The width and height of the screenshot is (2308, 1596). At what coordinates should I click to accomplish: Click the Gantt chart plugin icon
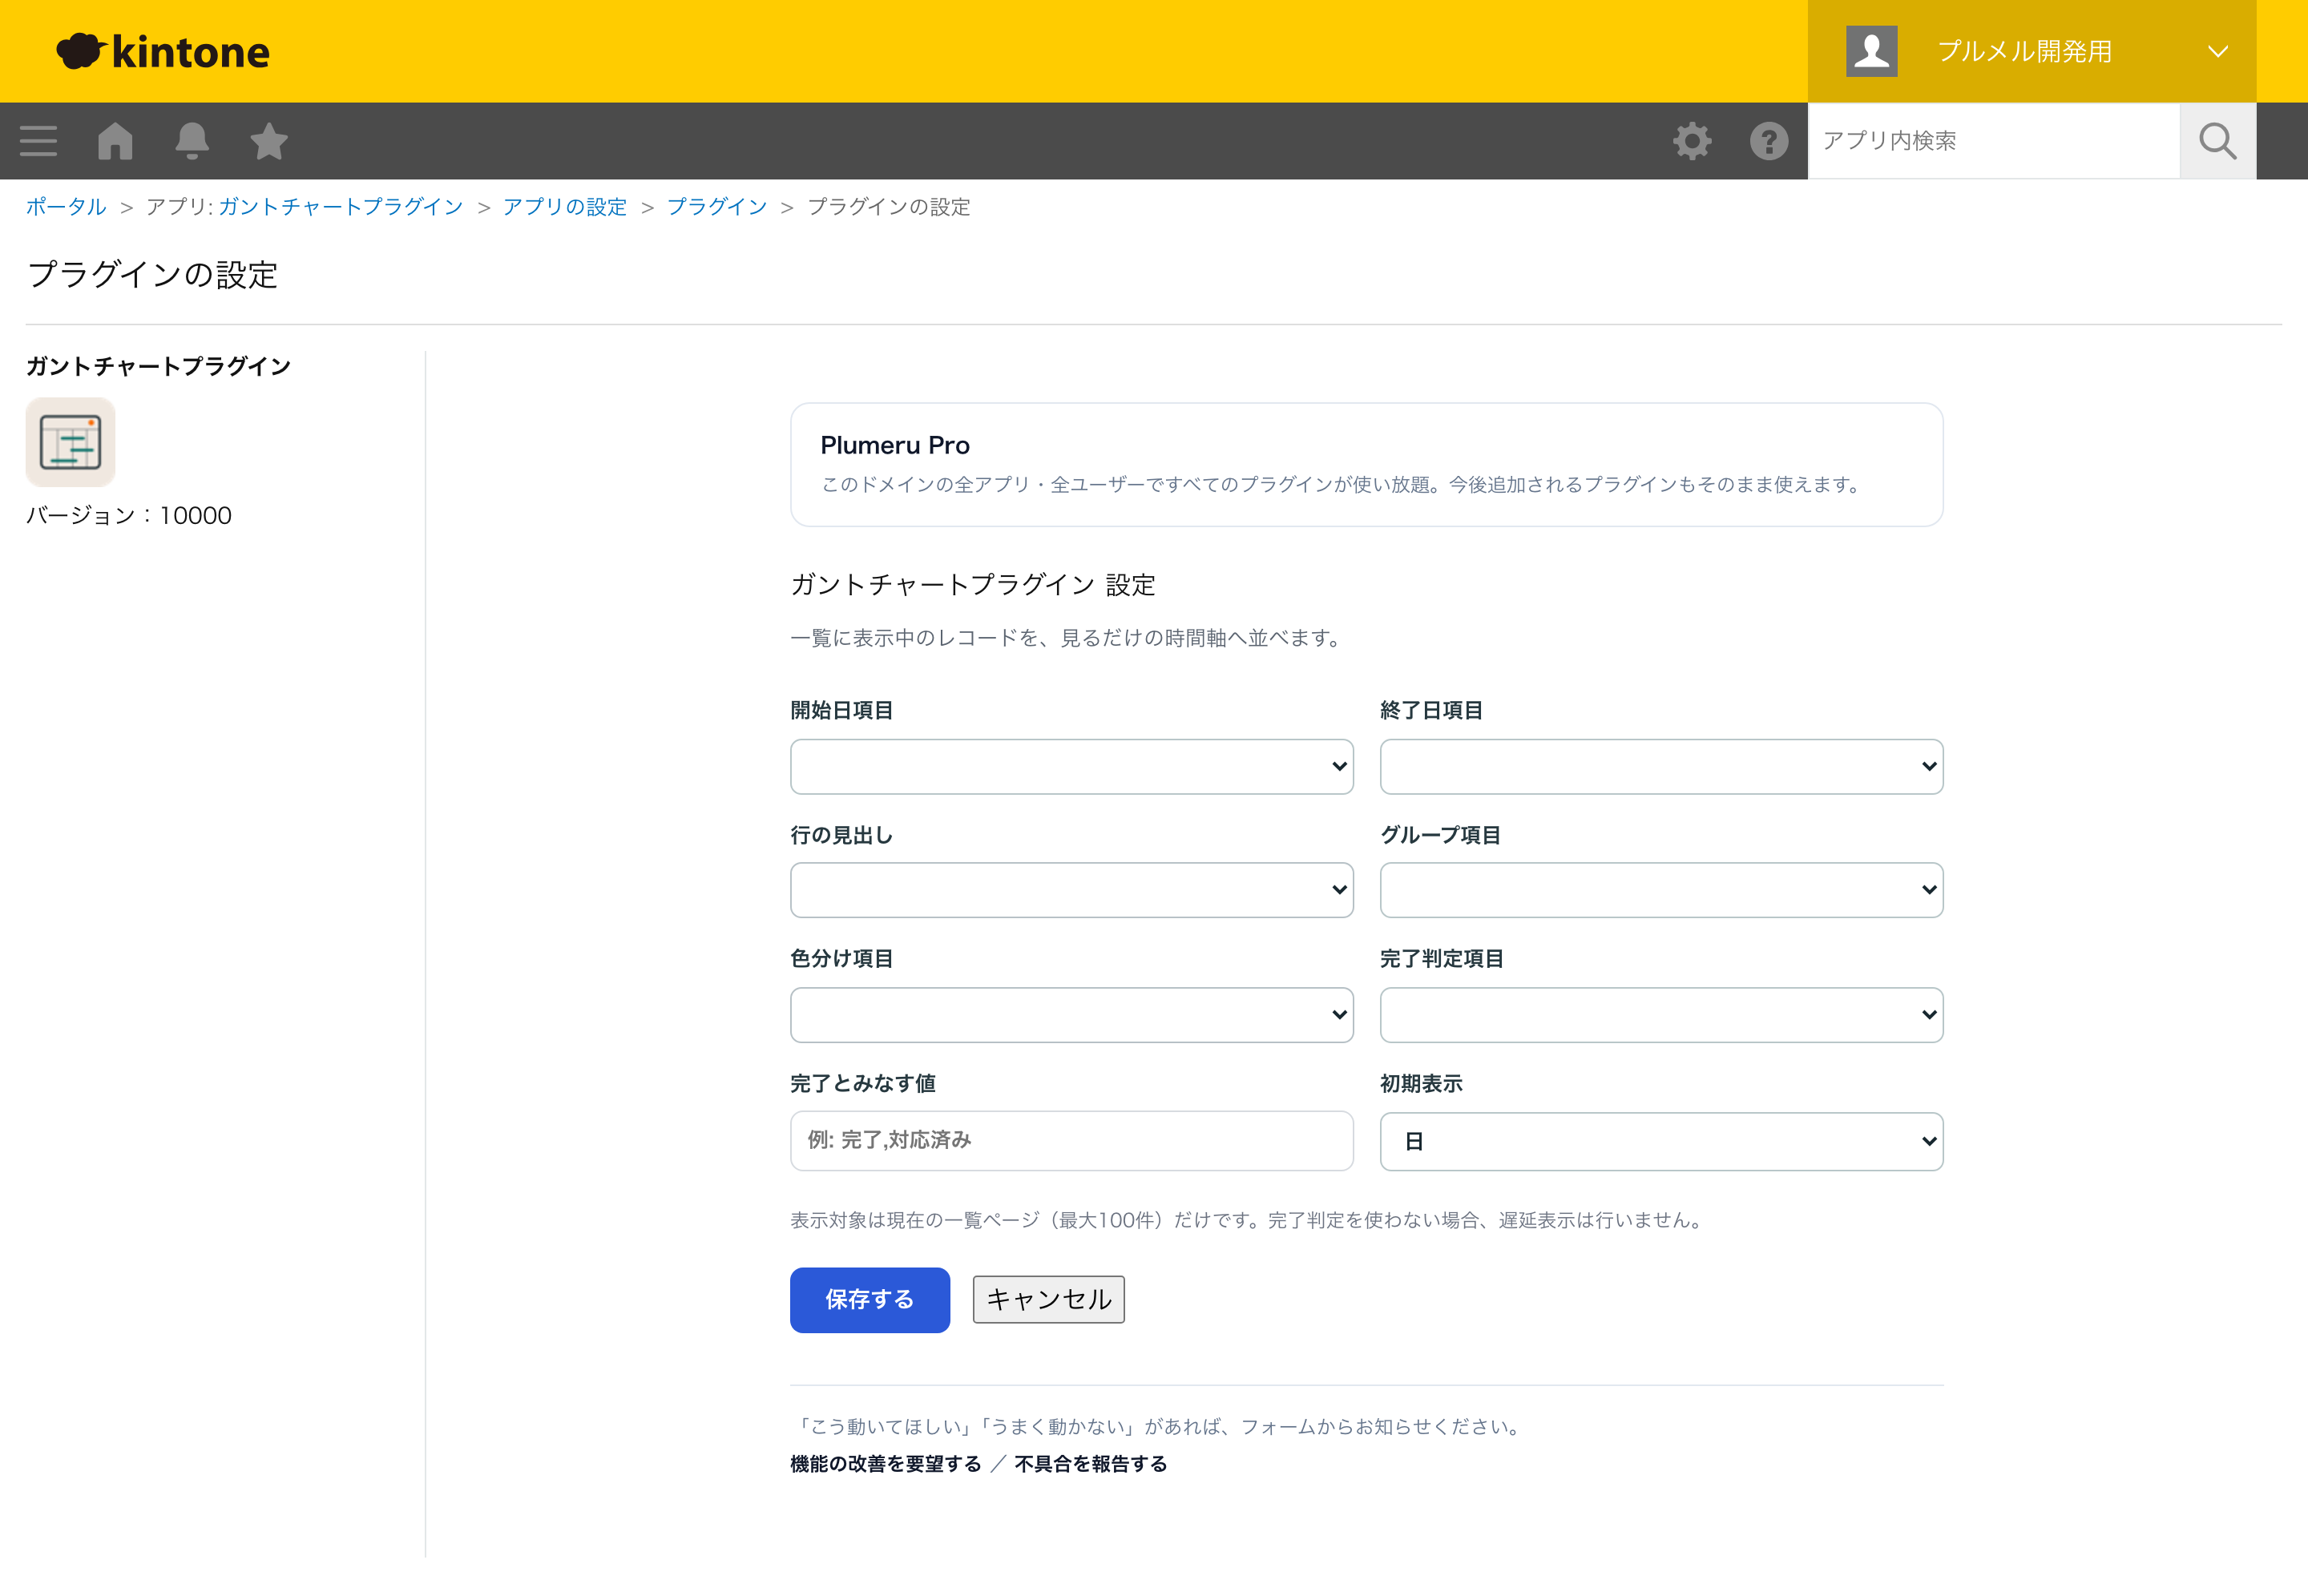(x=70, y=442)
